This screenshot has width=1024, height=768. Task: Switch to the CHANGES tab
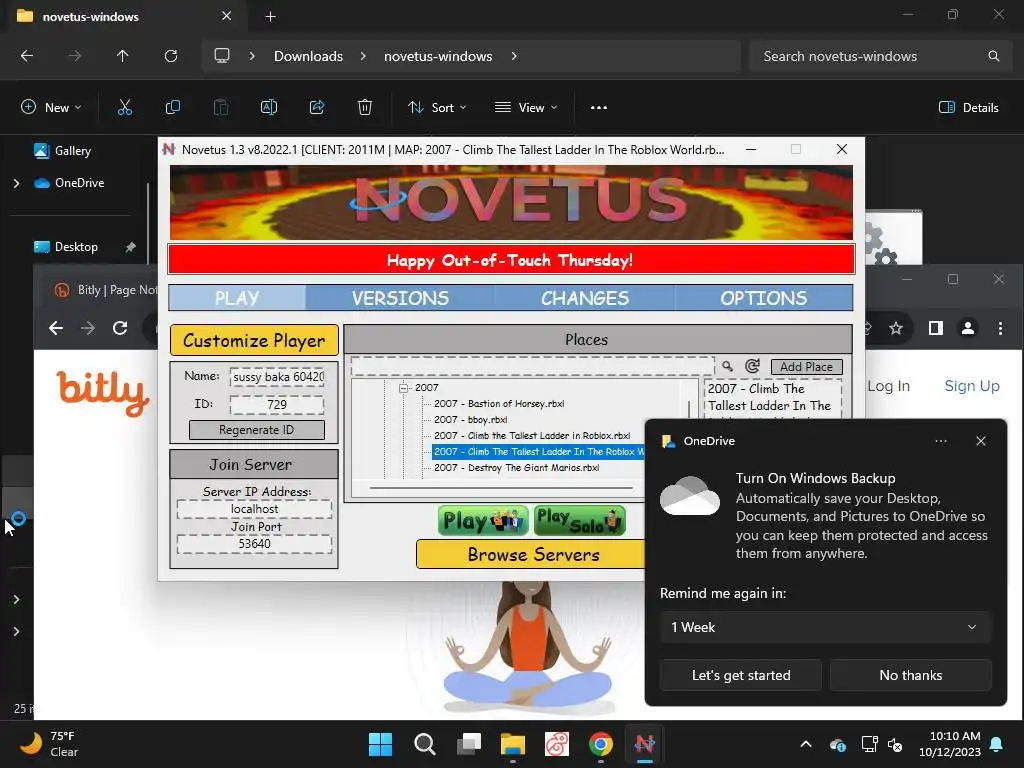pos(585,298)
